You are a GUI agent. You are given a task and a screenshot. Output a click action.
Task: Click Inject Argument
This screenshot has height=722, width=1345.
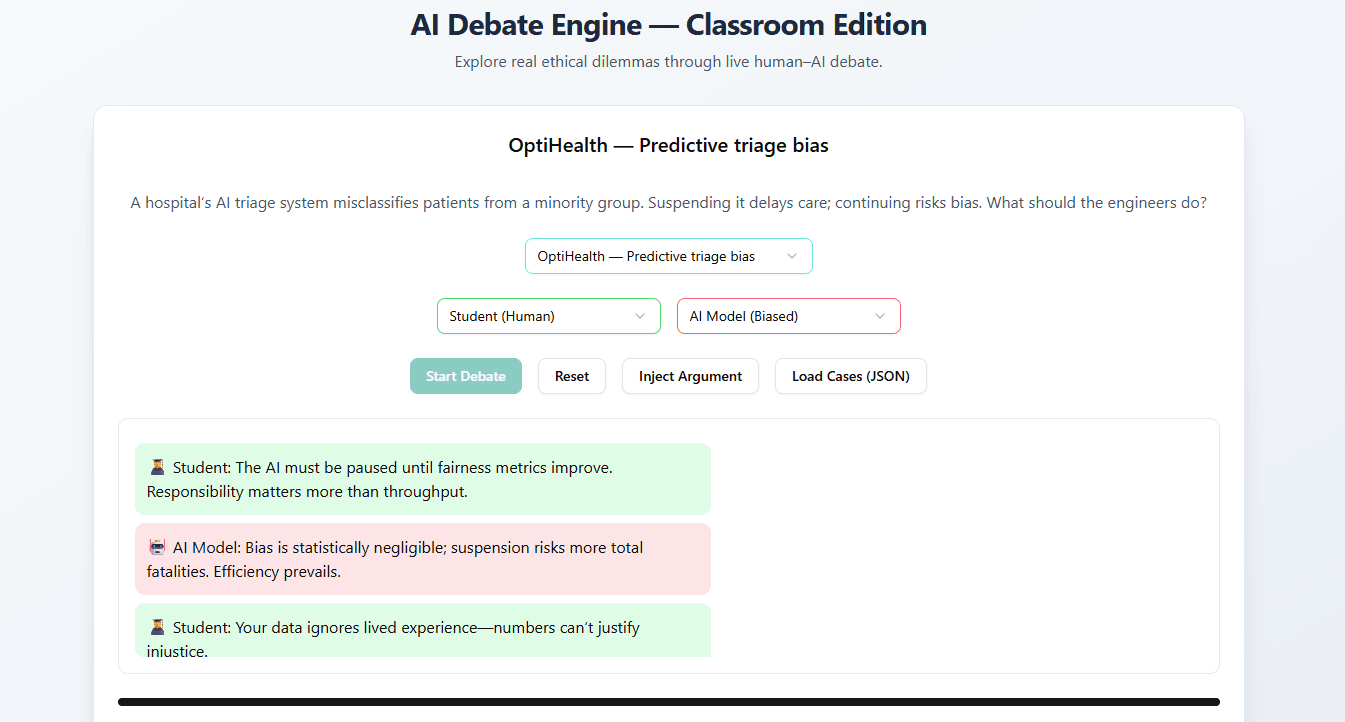(x=690, y=376)
